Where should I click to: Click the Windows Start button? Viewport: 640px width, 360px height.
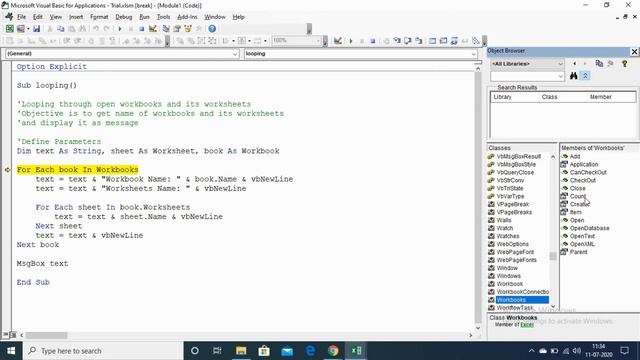[x=11, y=351]
